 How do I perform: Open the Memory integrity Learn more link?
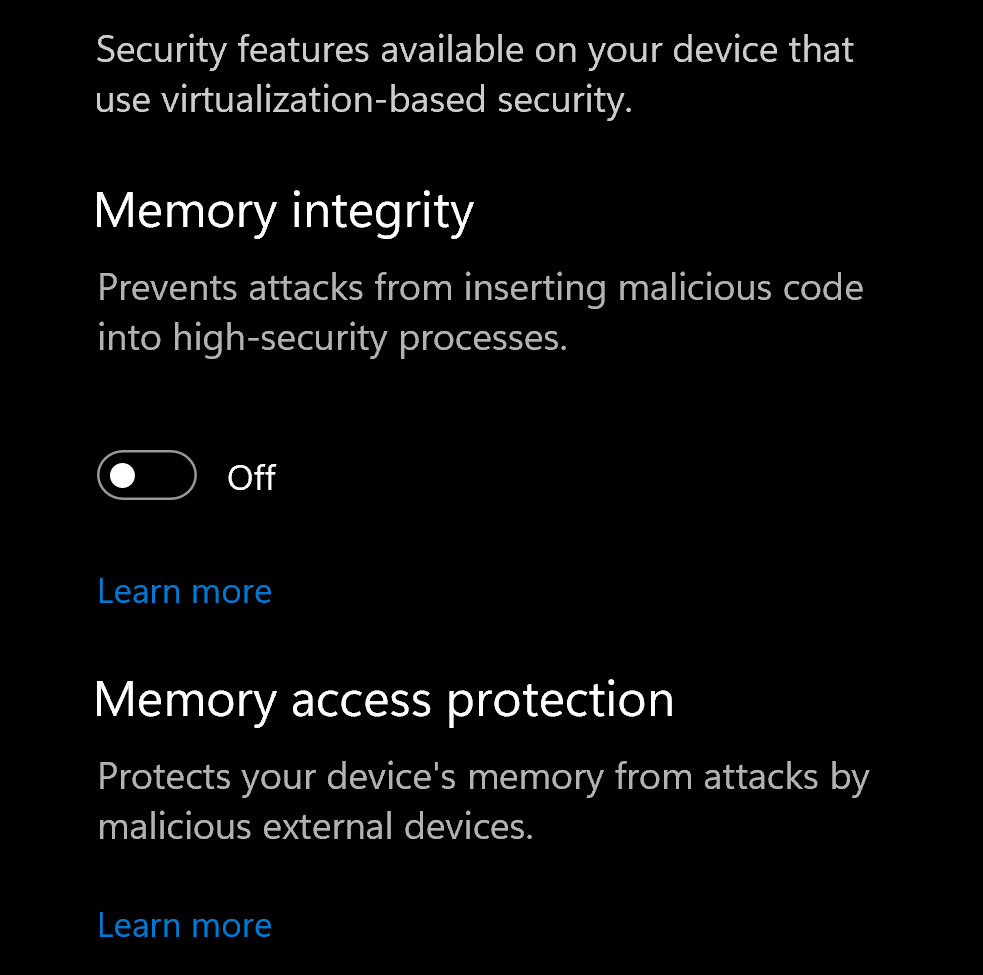coord(184,591)
